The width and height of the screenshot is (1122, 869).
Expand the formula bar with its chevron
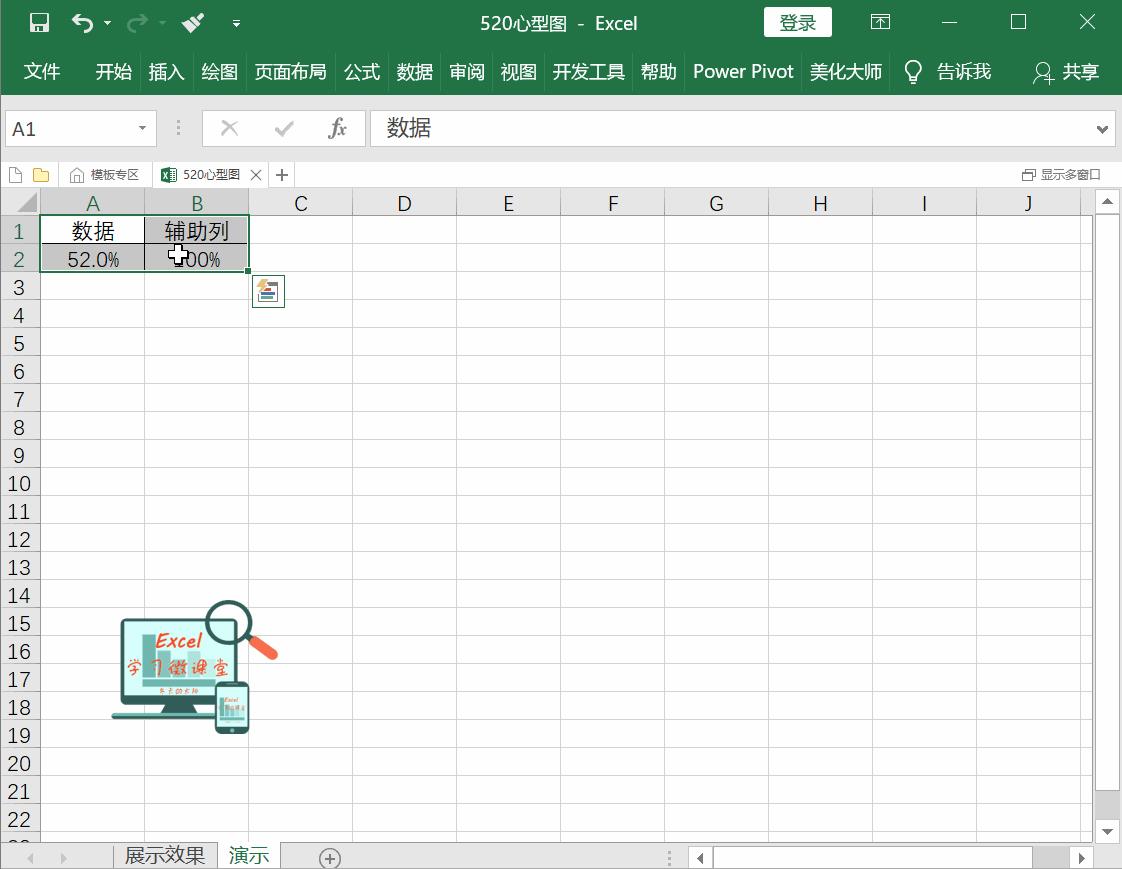click(1101, 128)
